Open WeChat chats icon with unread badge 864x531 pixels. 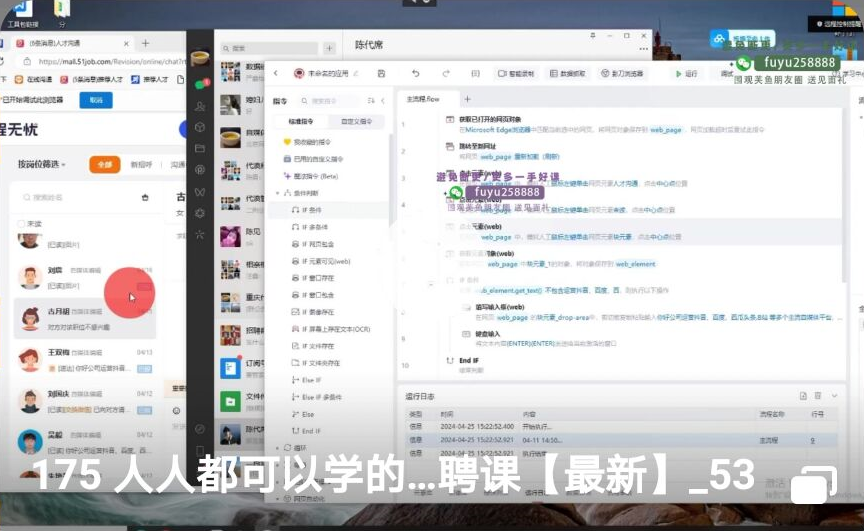click(x=201, y=83)
